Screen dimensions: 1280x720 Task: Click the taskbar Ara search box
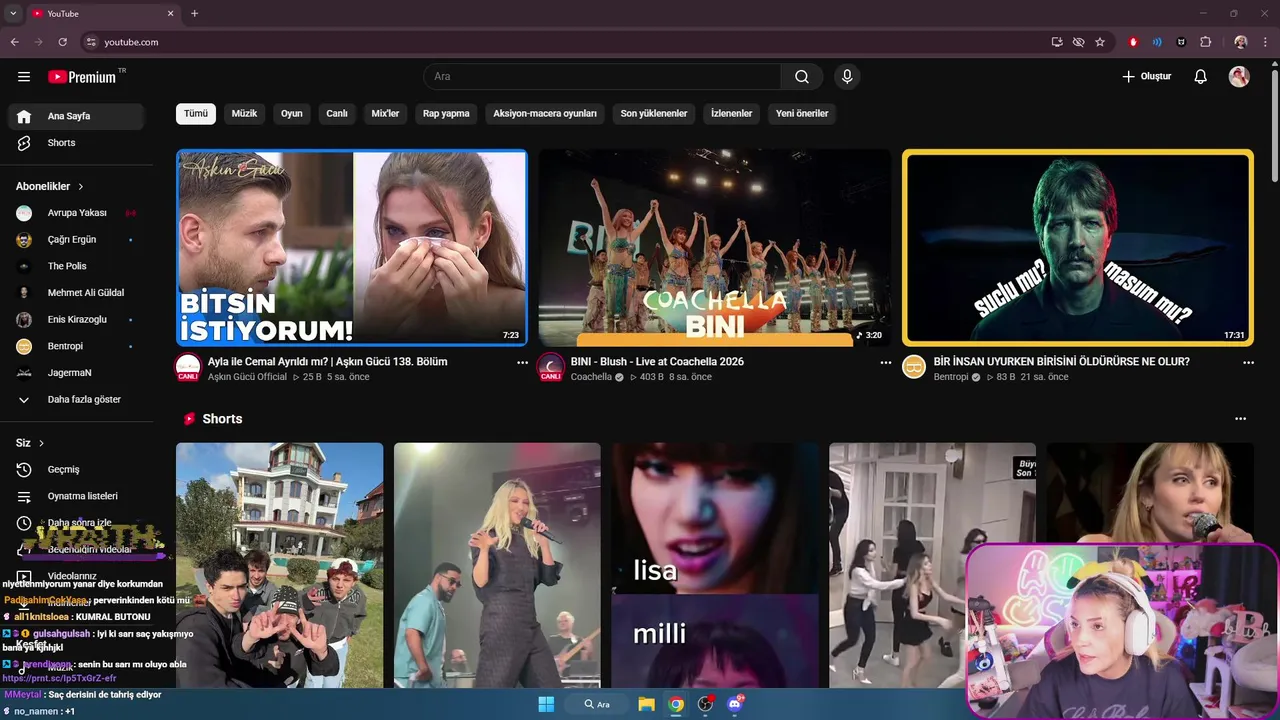click(x=597, y=704)
